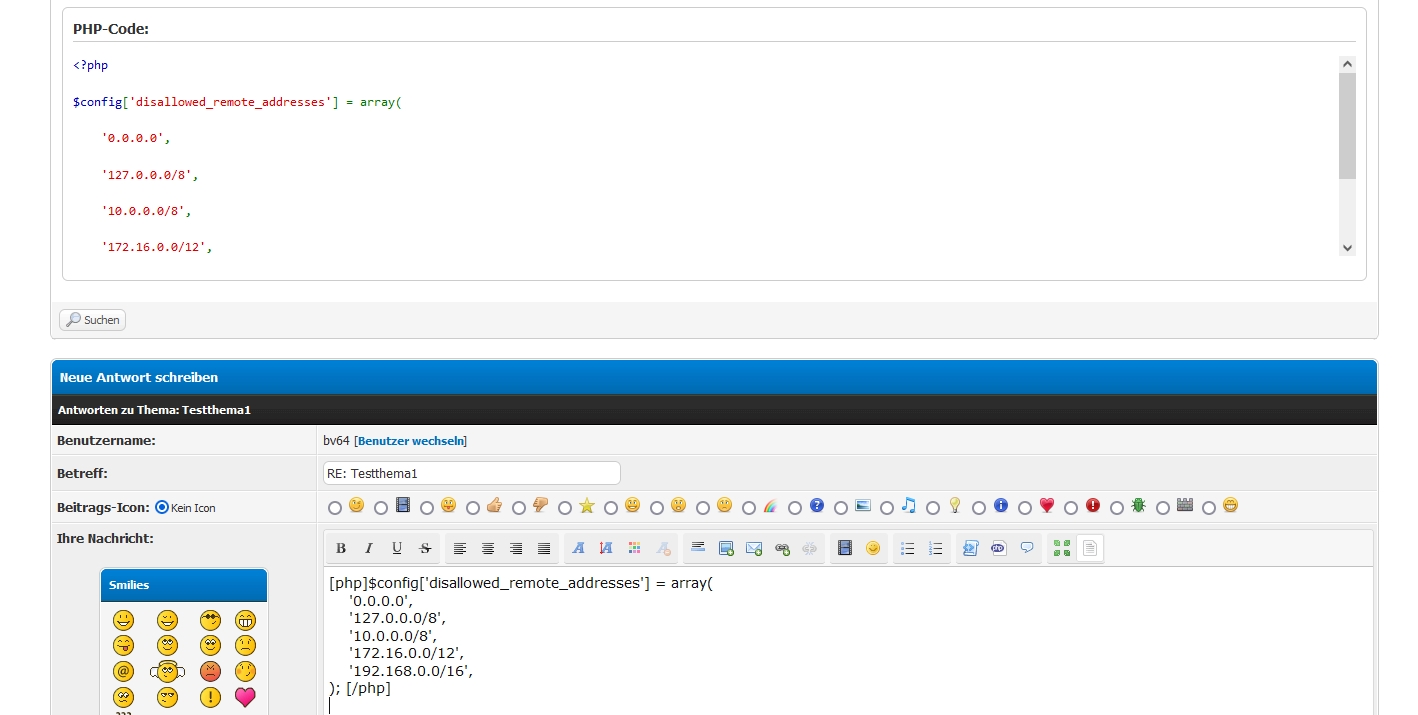Open the font color palette
Viewport: 1418px width, 715px height.
click(634, 548)
